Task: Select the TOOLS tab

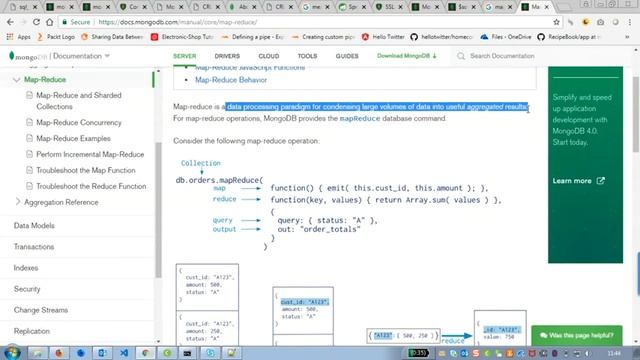Action: click(307, 56)
